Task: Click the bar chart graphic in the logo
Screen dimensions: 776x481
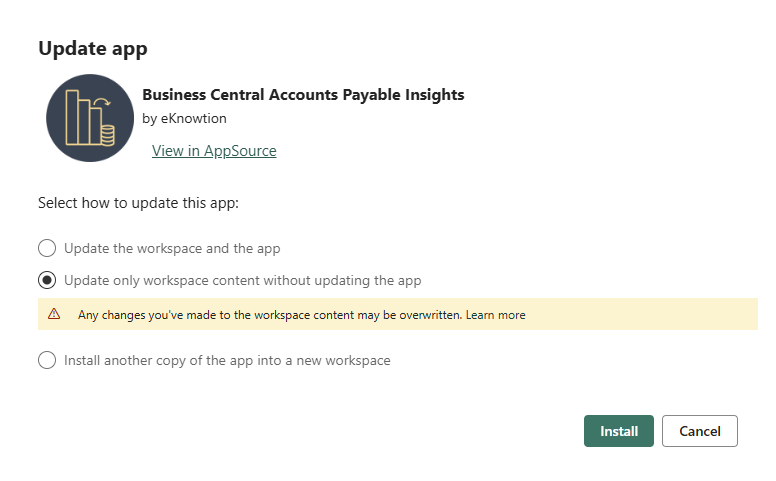Action: click(83, 117)
